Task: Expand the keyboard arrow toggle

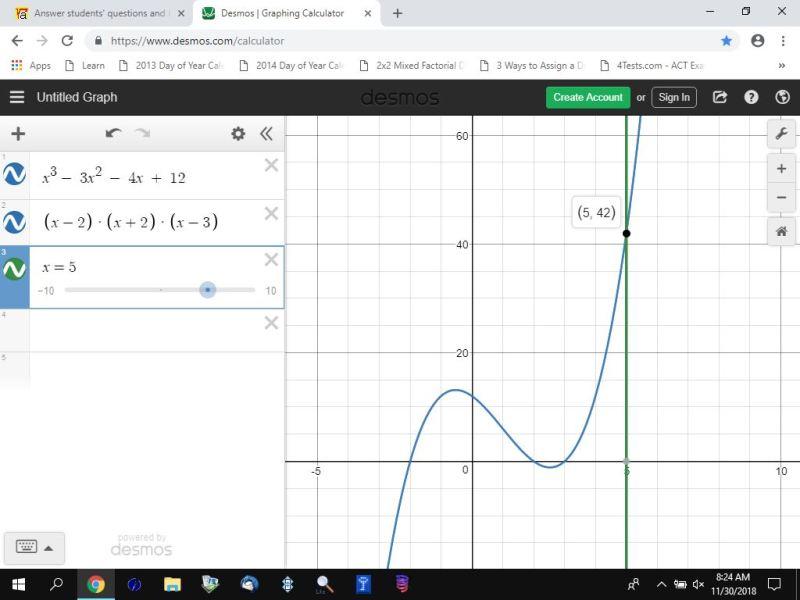Action: point(48,548)
